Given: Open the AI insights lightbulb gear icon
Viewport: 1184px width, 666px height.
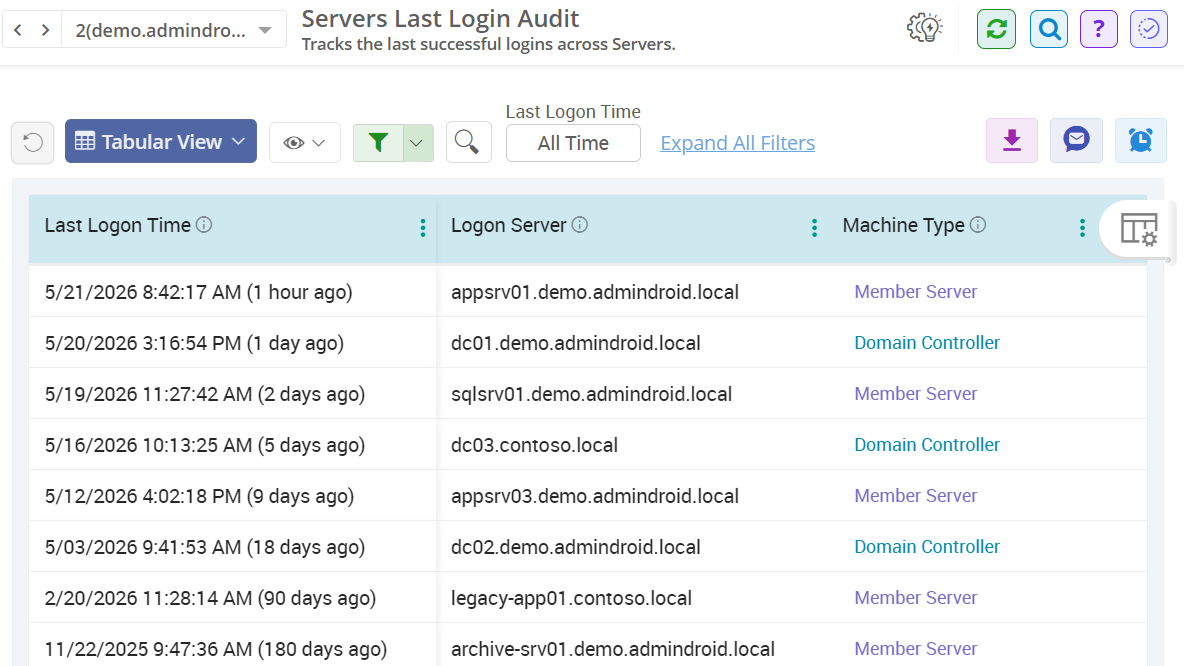Looking at the screenshot, I should (924, 29).
